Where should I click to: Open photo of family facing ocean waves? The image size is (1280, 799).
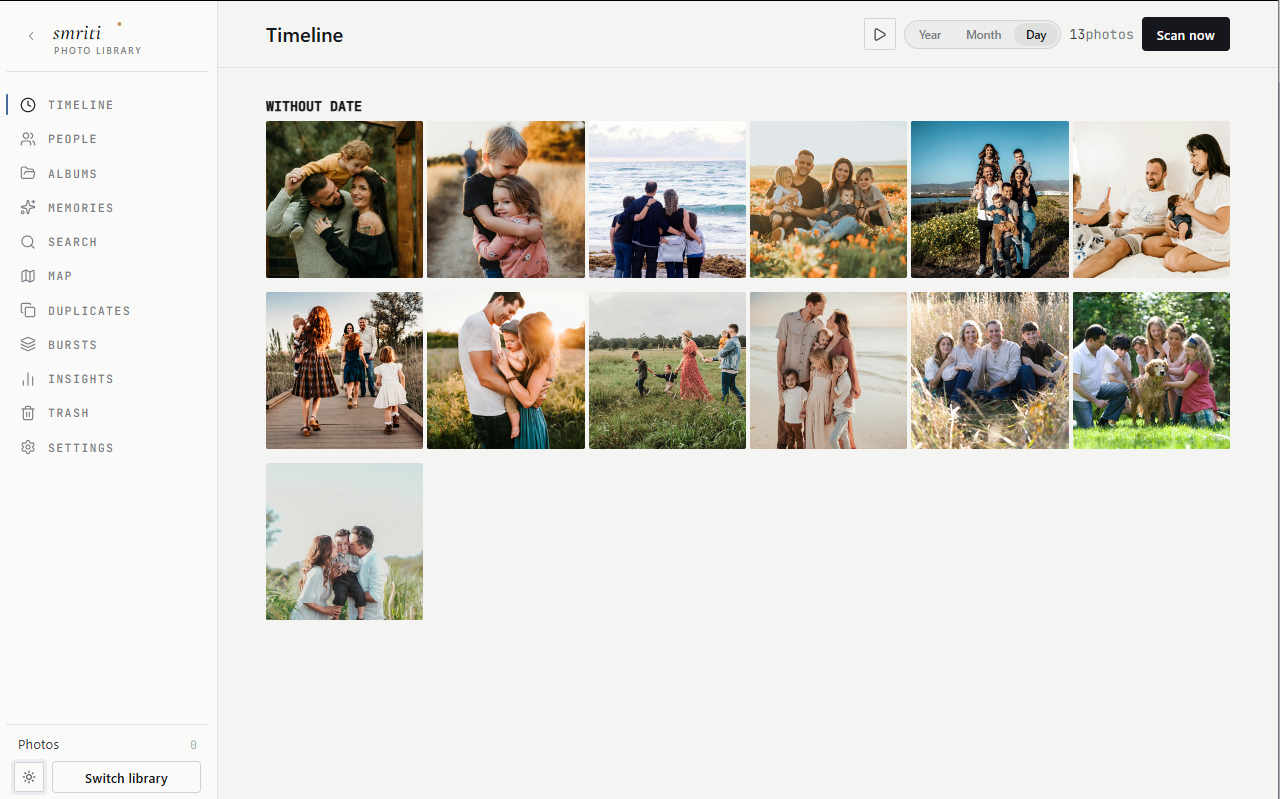click(x=667, y=199)
